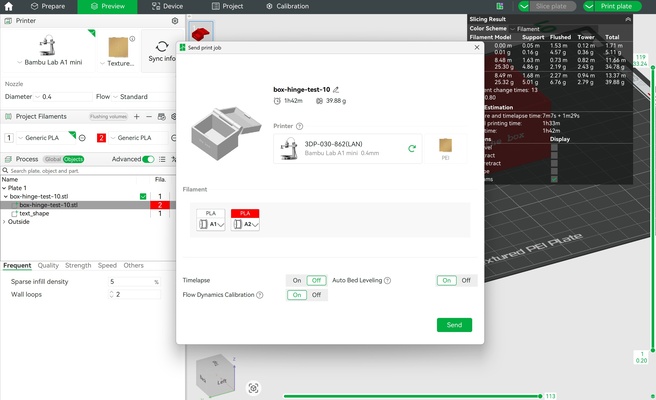Expand the Outside tree node
Image resolution: width=656 pixels, height=400 pixels.
pyautogui.click(x=4, y=222)
